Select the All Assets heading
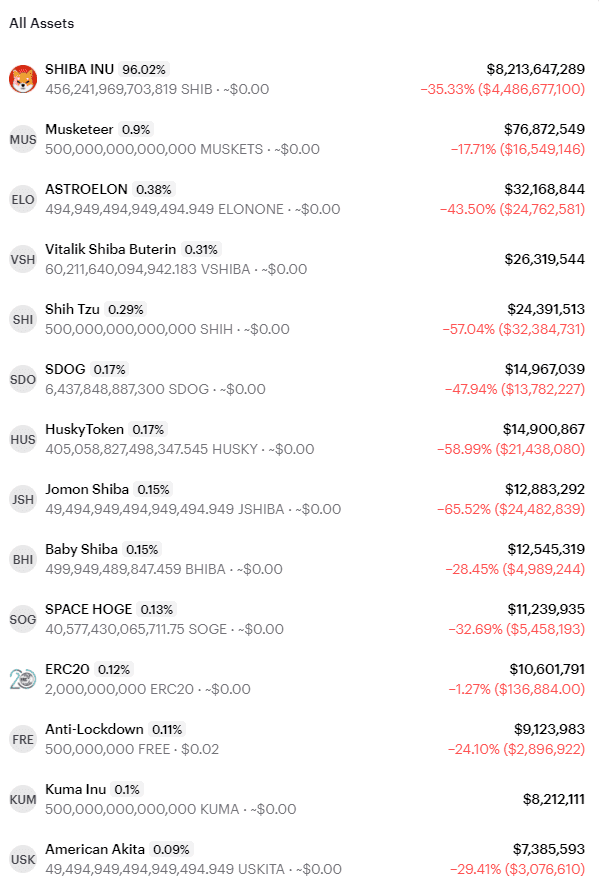 (x=42, y=23)
